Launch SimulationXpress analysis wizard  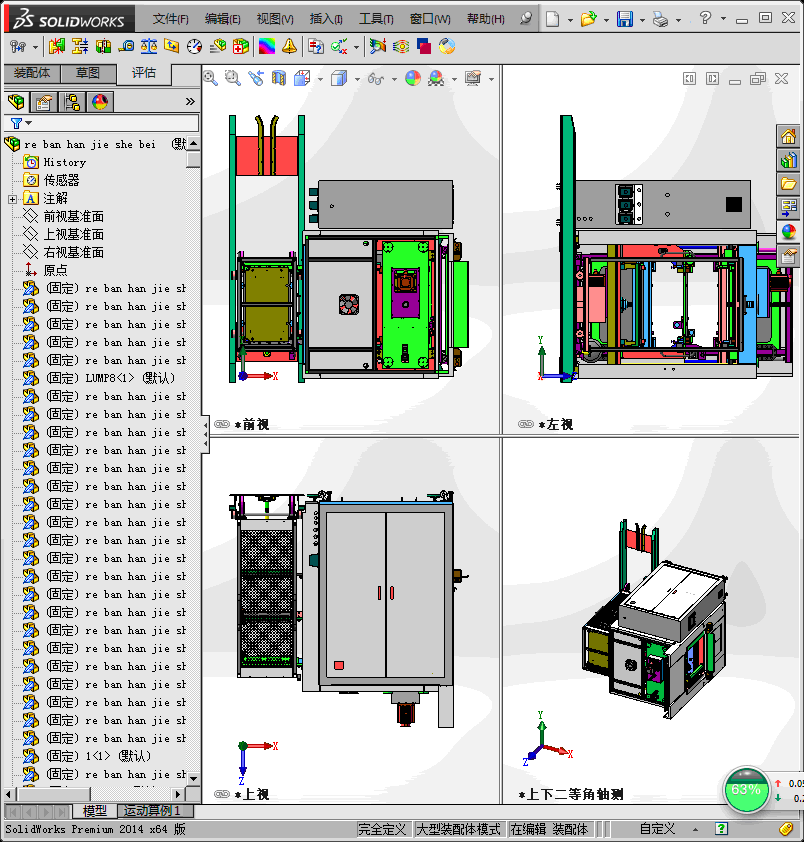(x=378, y=47)
